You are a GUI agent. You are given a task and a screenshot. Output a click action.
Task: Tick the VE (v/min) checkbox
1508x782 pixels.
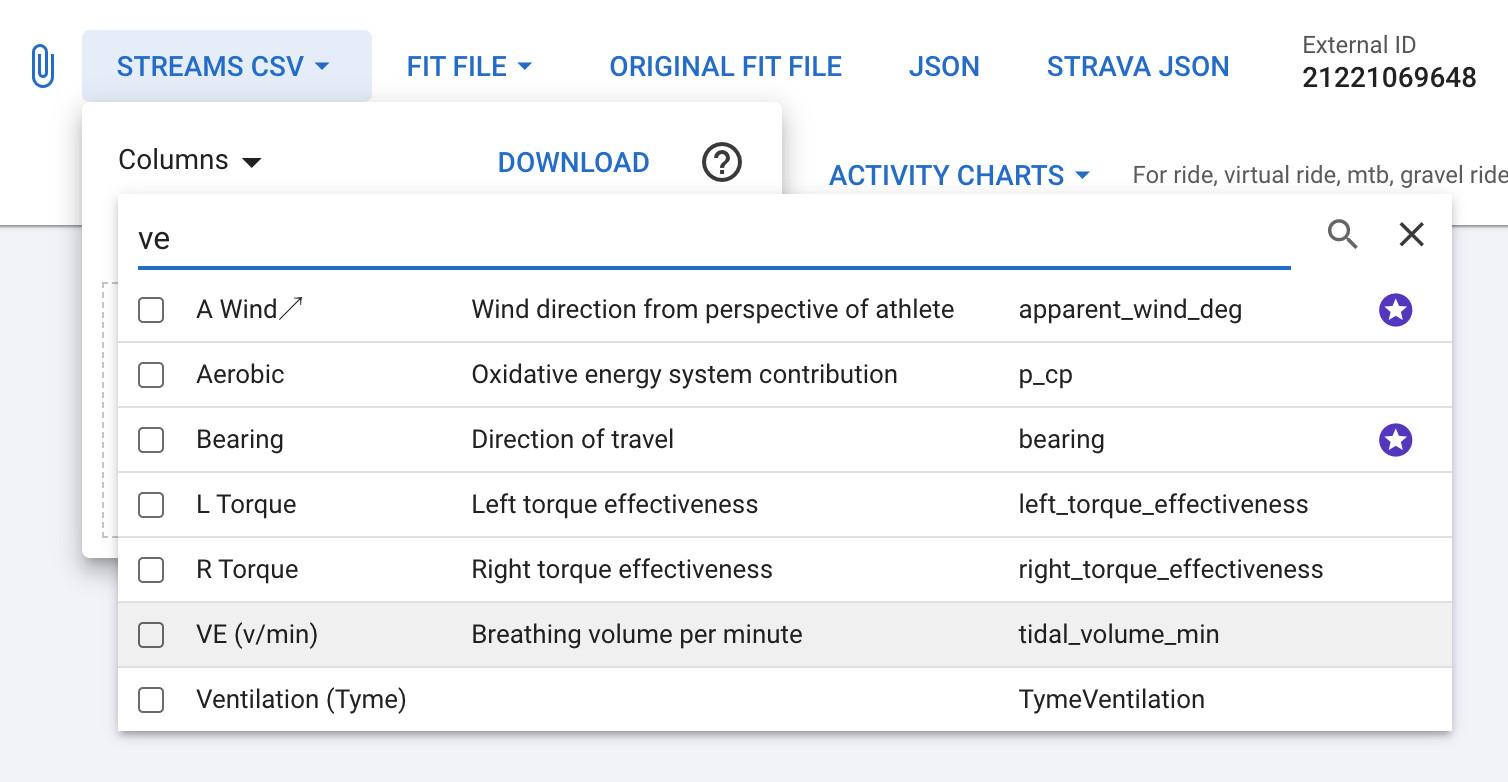pos(151,635)
